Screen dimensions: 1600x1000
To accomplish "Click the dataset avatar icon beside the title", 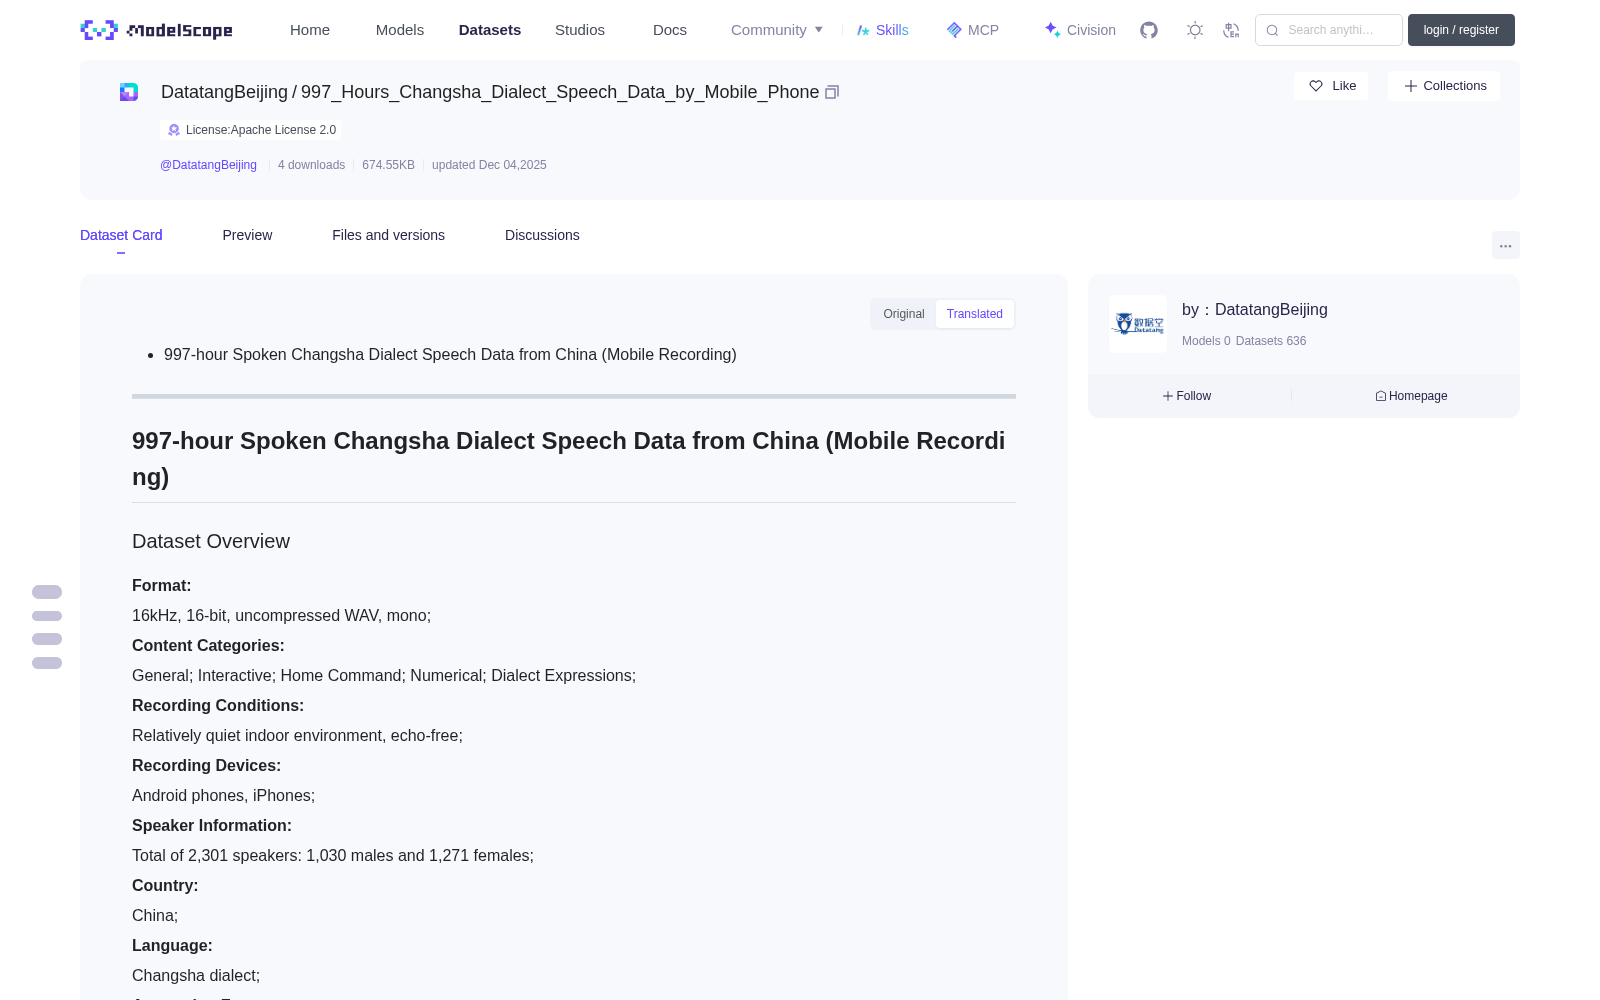I will coord(129,92).
